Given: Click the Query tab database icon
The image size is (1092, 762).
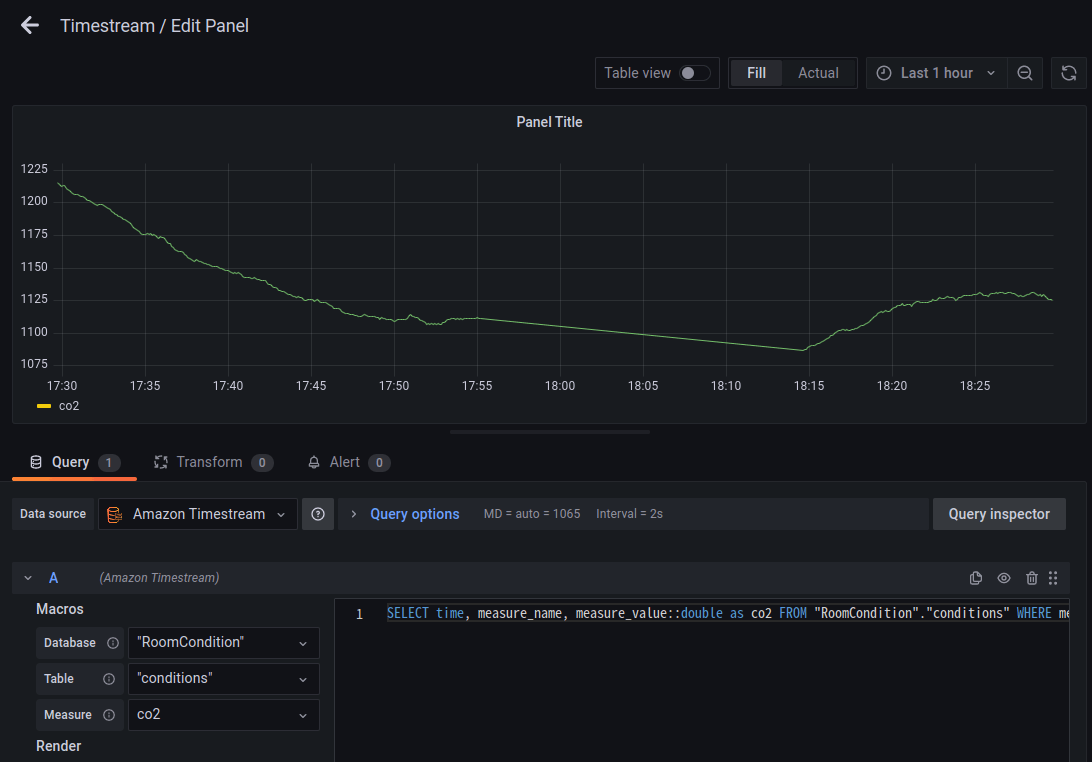Looking at the screenshot, I should (36, 462).
